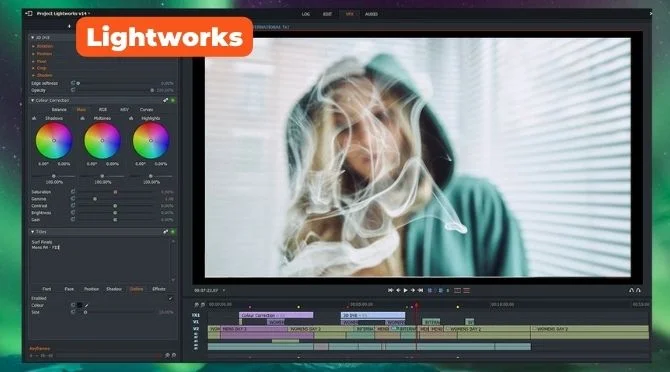Click the slider handle below Shadows wheel
The image size is (670, 372).
(53, 176)
